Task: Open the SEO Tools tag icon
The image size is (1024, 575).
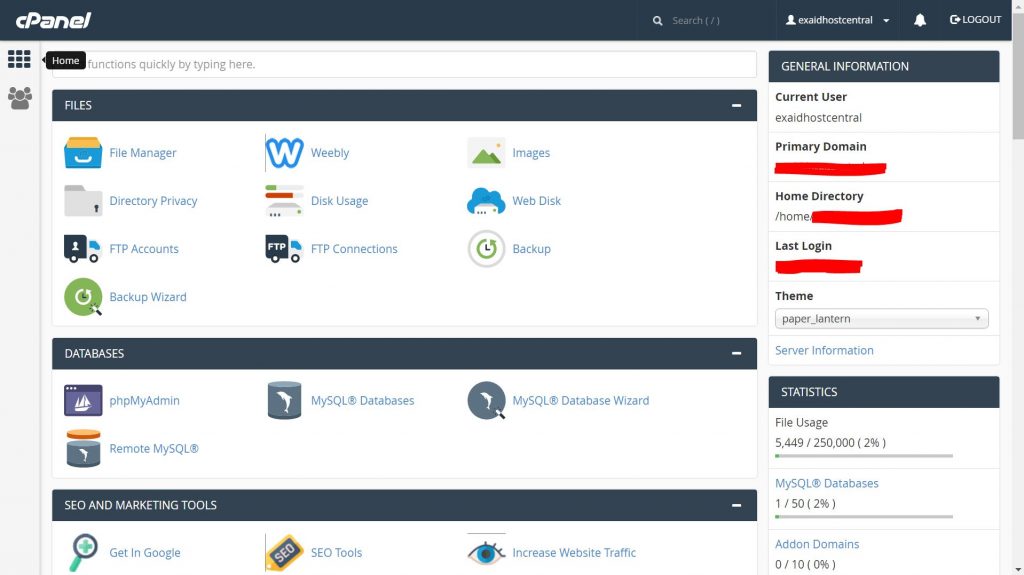Action: point(284,553)
